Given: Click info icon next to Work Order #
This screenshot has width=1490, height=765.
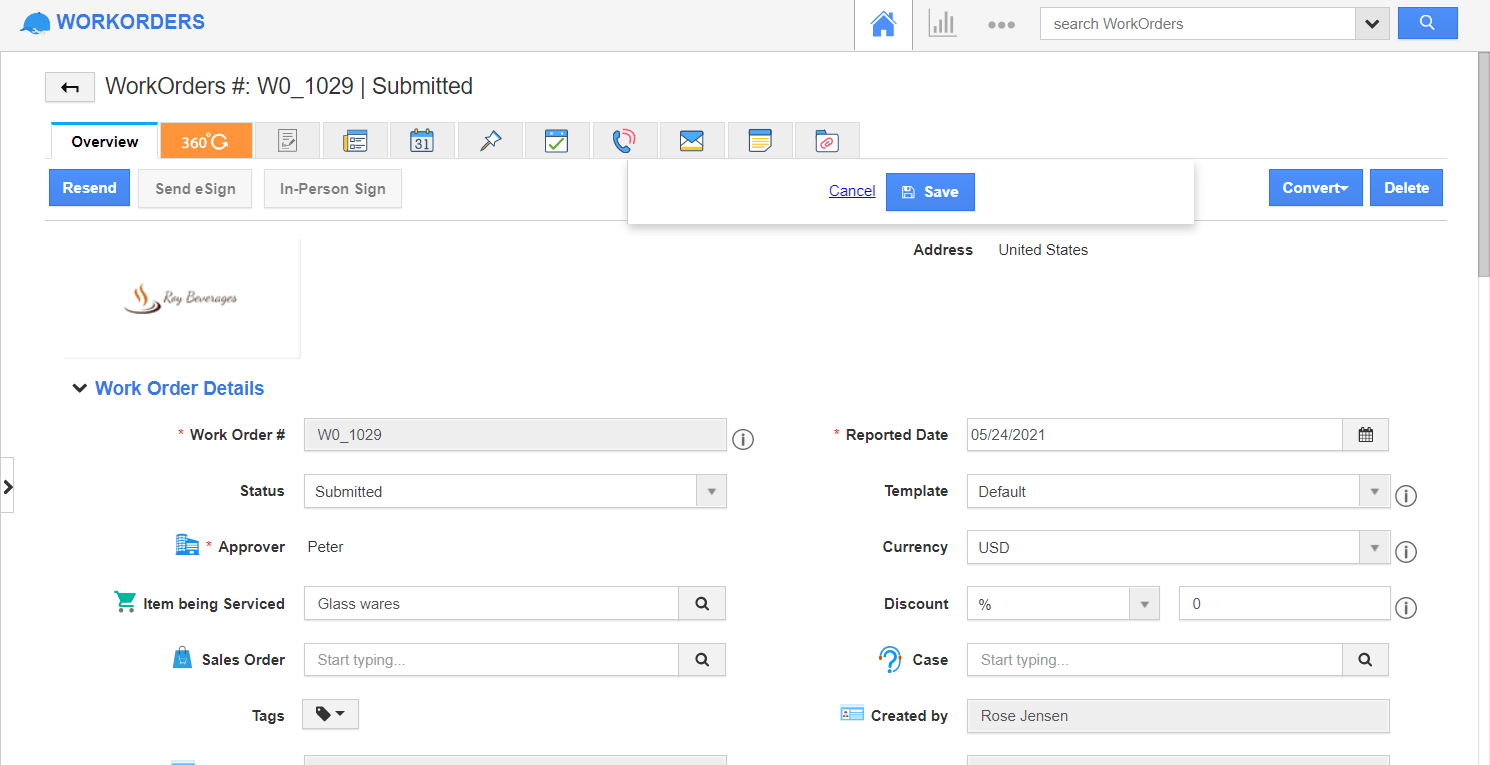Looking at the screenshot, I should [742, 439].
